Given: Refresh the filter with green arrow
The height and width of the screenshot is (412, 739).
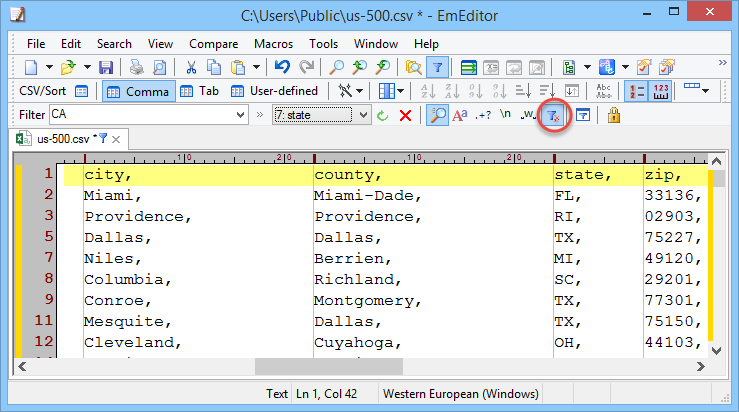Looking at the screenshot, I should (x=382, y=115).
